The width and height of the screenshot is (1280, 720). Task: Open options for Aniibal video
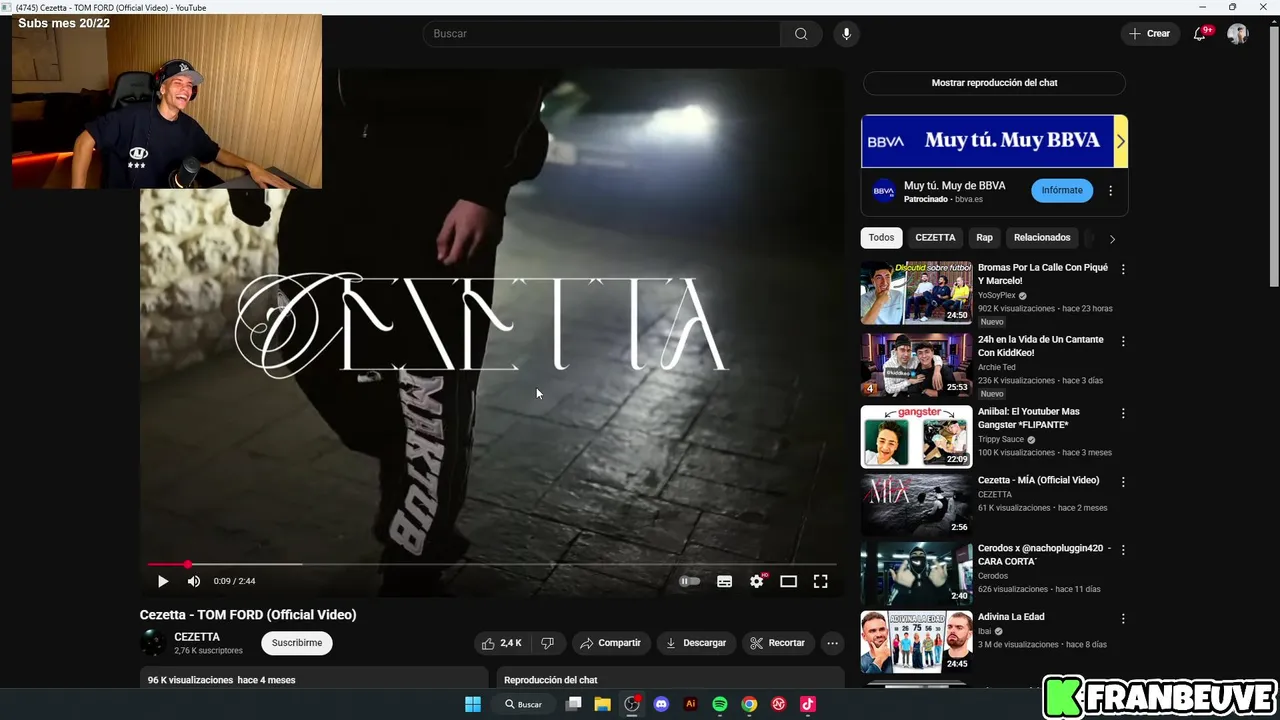point(1123,414)
